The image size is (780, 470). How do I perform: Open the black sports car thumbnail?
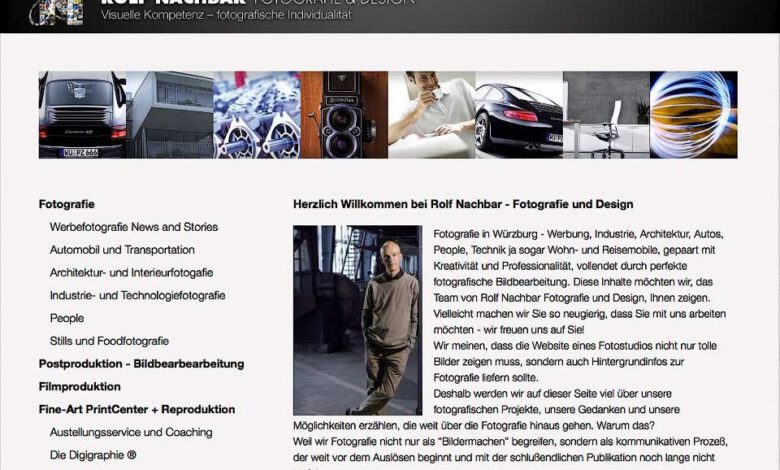519,115
